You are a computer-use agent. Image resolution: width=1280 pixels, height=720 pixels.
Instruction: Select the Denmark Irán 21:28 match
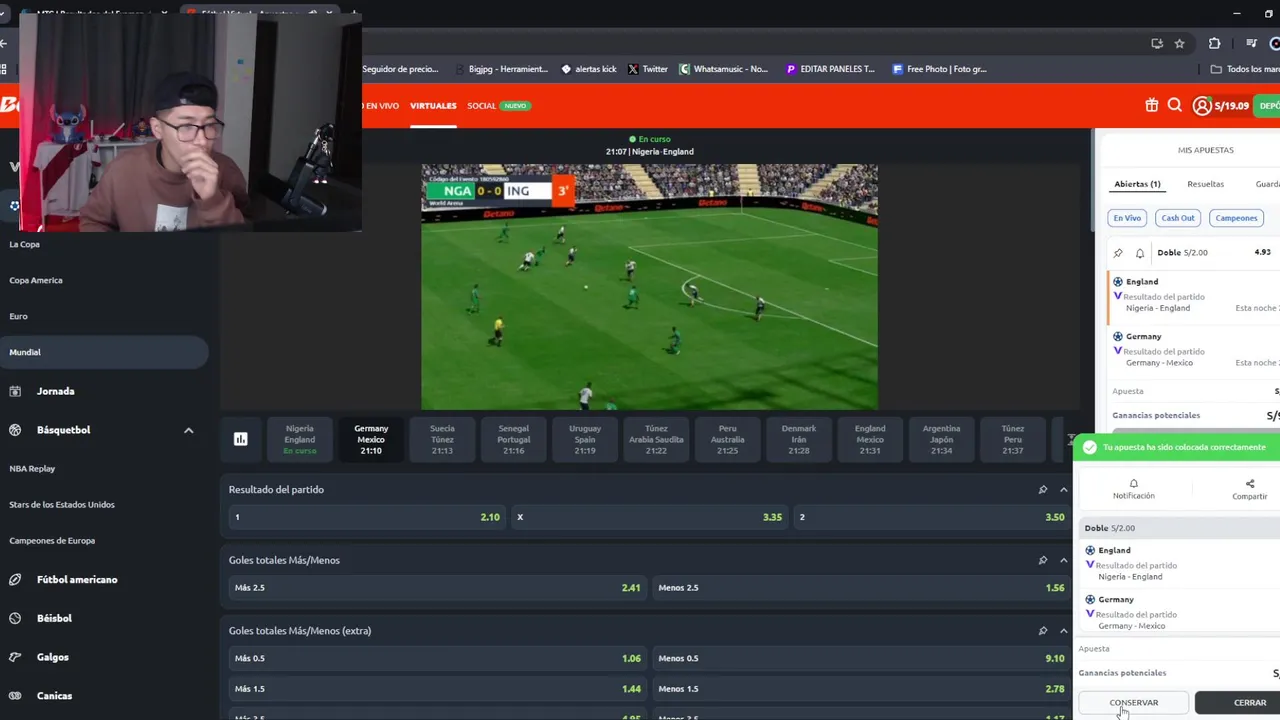tap(799, 439)
